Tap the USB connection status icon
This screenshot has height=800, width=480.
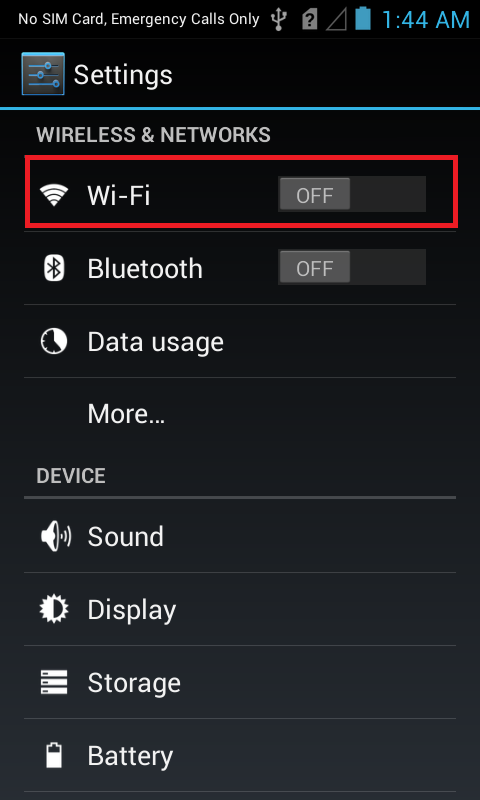pyautogui.click(x=279, y=19)
